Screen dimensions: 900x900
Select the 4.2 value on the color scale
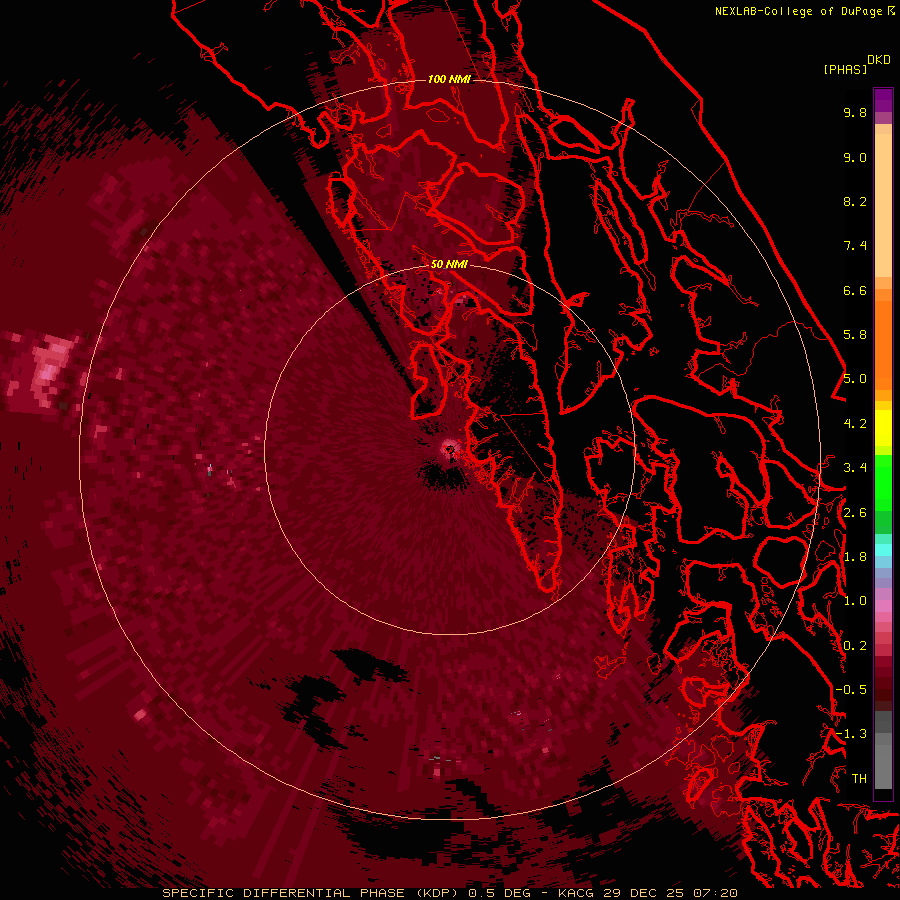coord(855,424)
